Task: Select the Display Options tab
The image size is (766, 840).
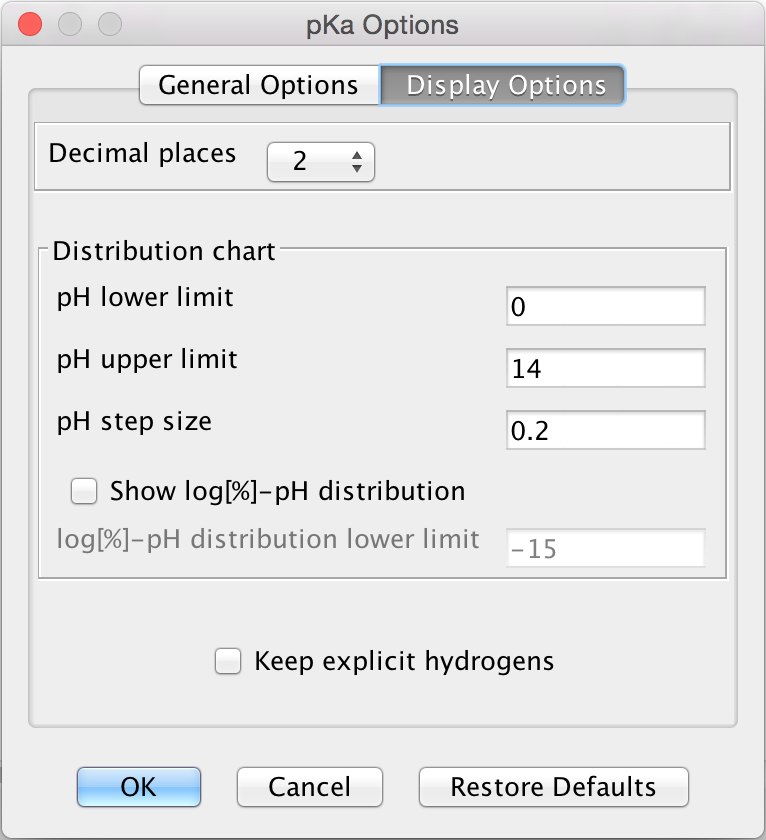Action: 505,86
